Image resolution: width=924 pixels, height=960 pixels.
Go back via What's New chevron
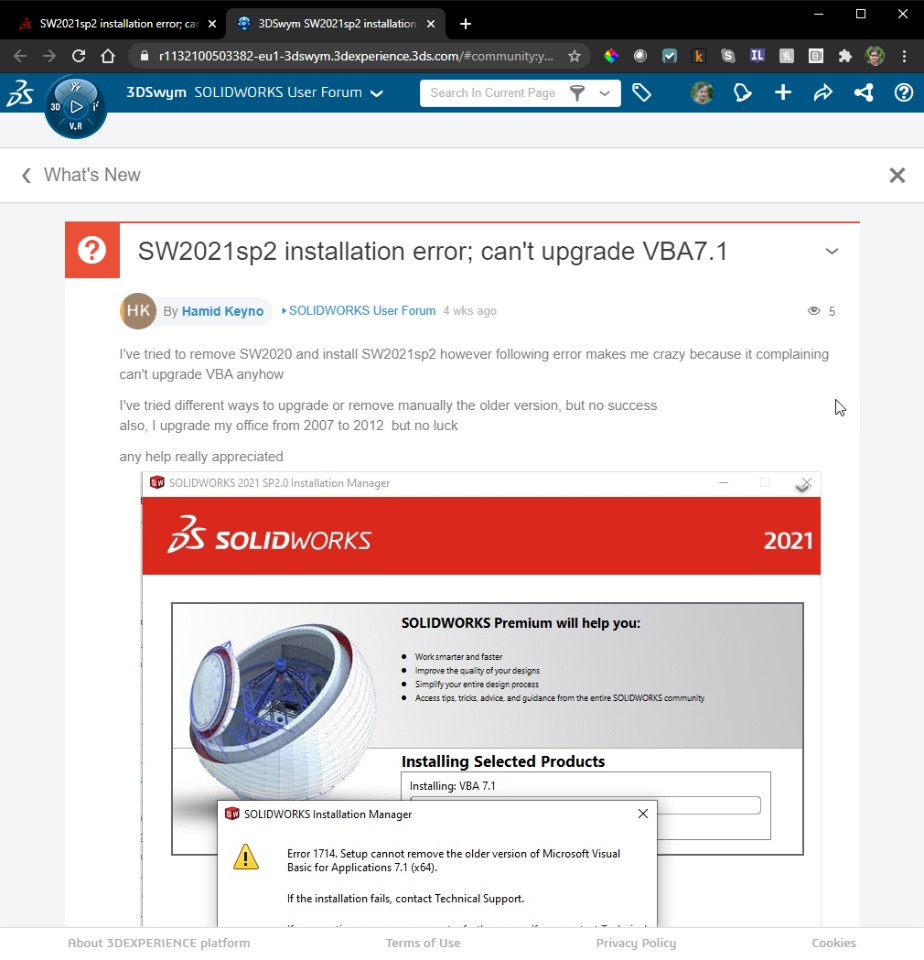pyautogui.click(x=26, y=176)
